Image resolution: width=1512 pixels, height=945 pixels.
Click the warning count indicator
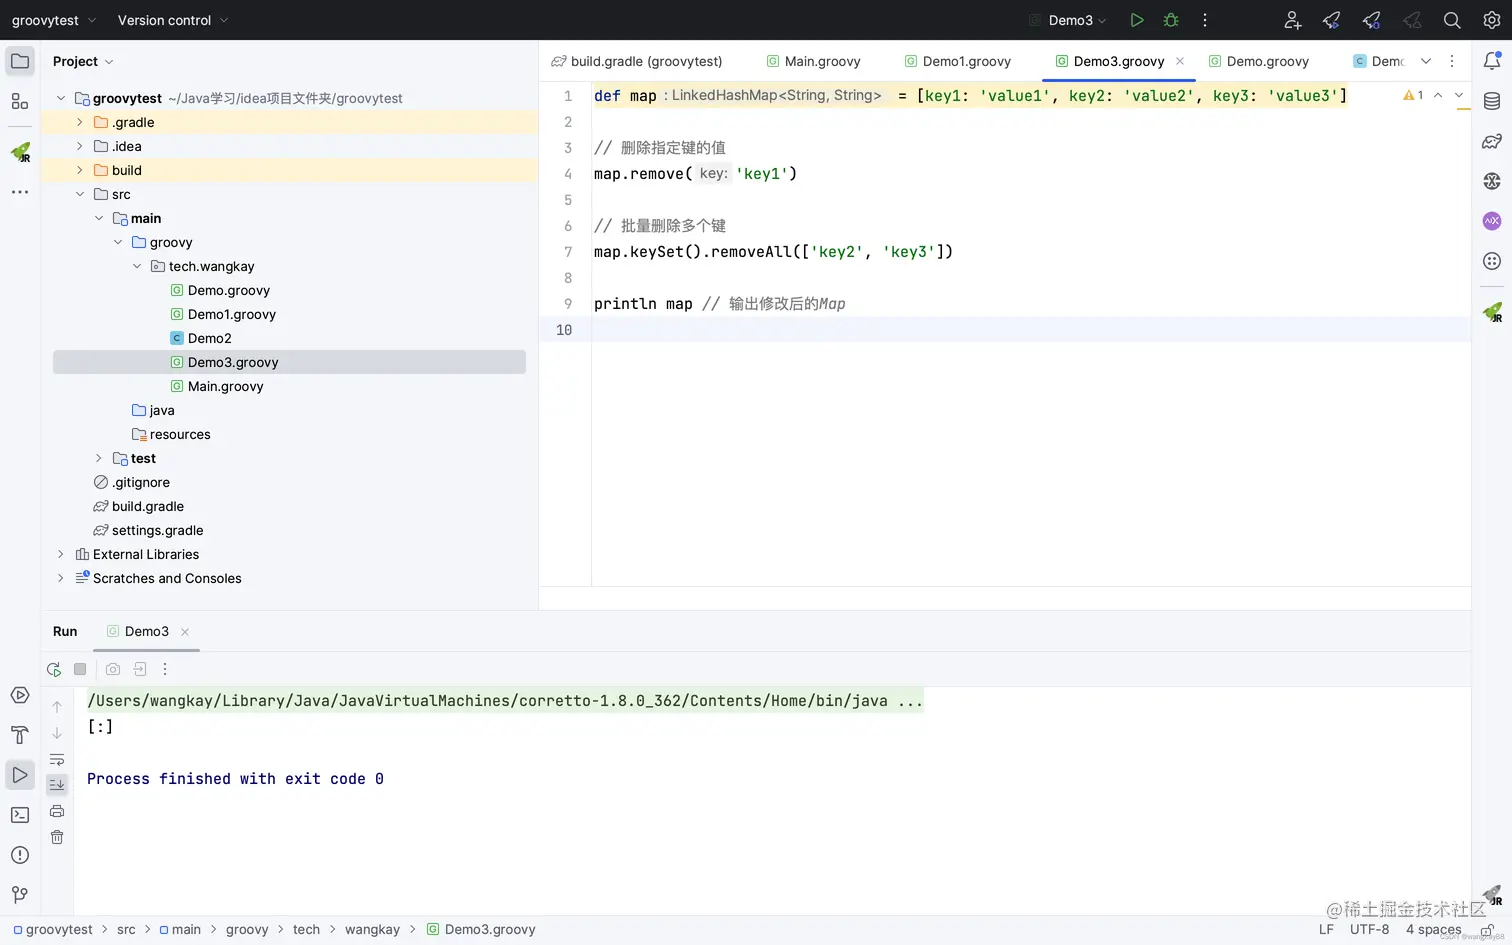pos(1413,95)
